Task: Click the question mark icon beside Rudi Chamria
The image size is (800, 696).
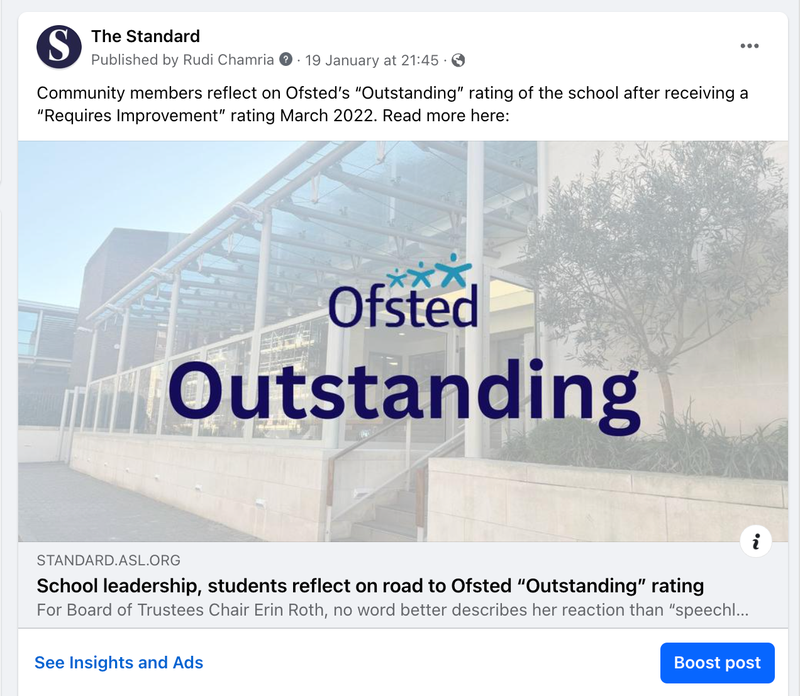Action: (286, 60)
